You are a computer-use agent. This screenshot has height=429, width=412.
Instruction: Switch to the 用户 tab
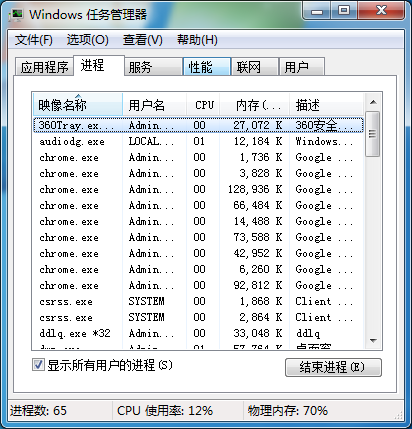[x=301, y=67]
